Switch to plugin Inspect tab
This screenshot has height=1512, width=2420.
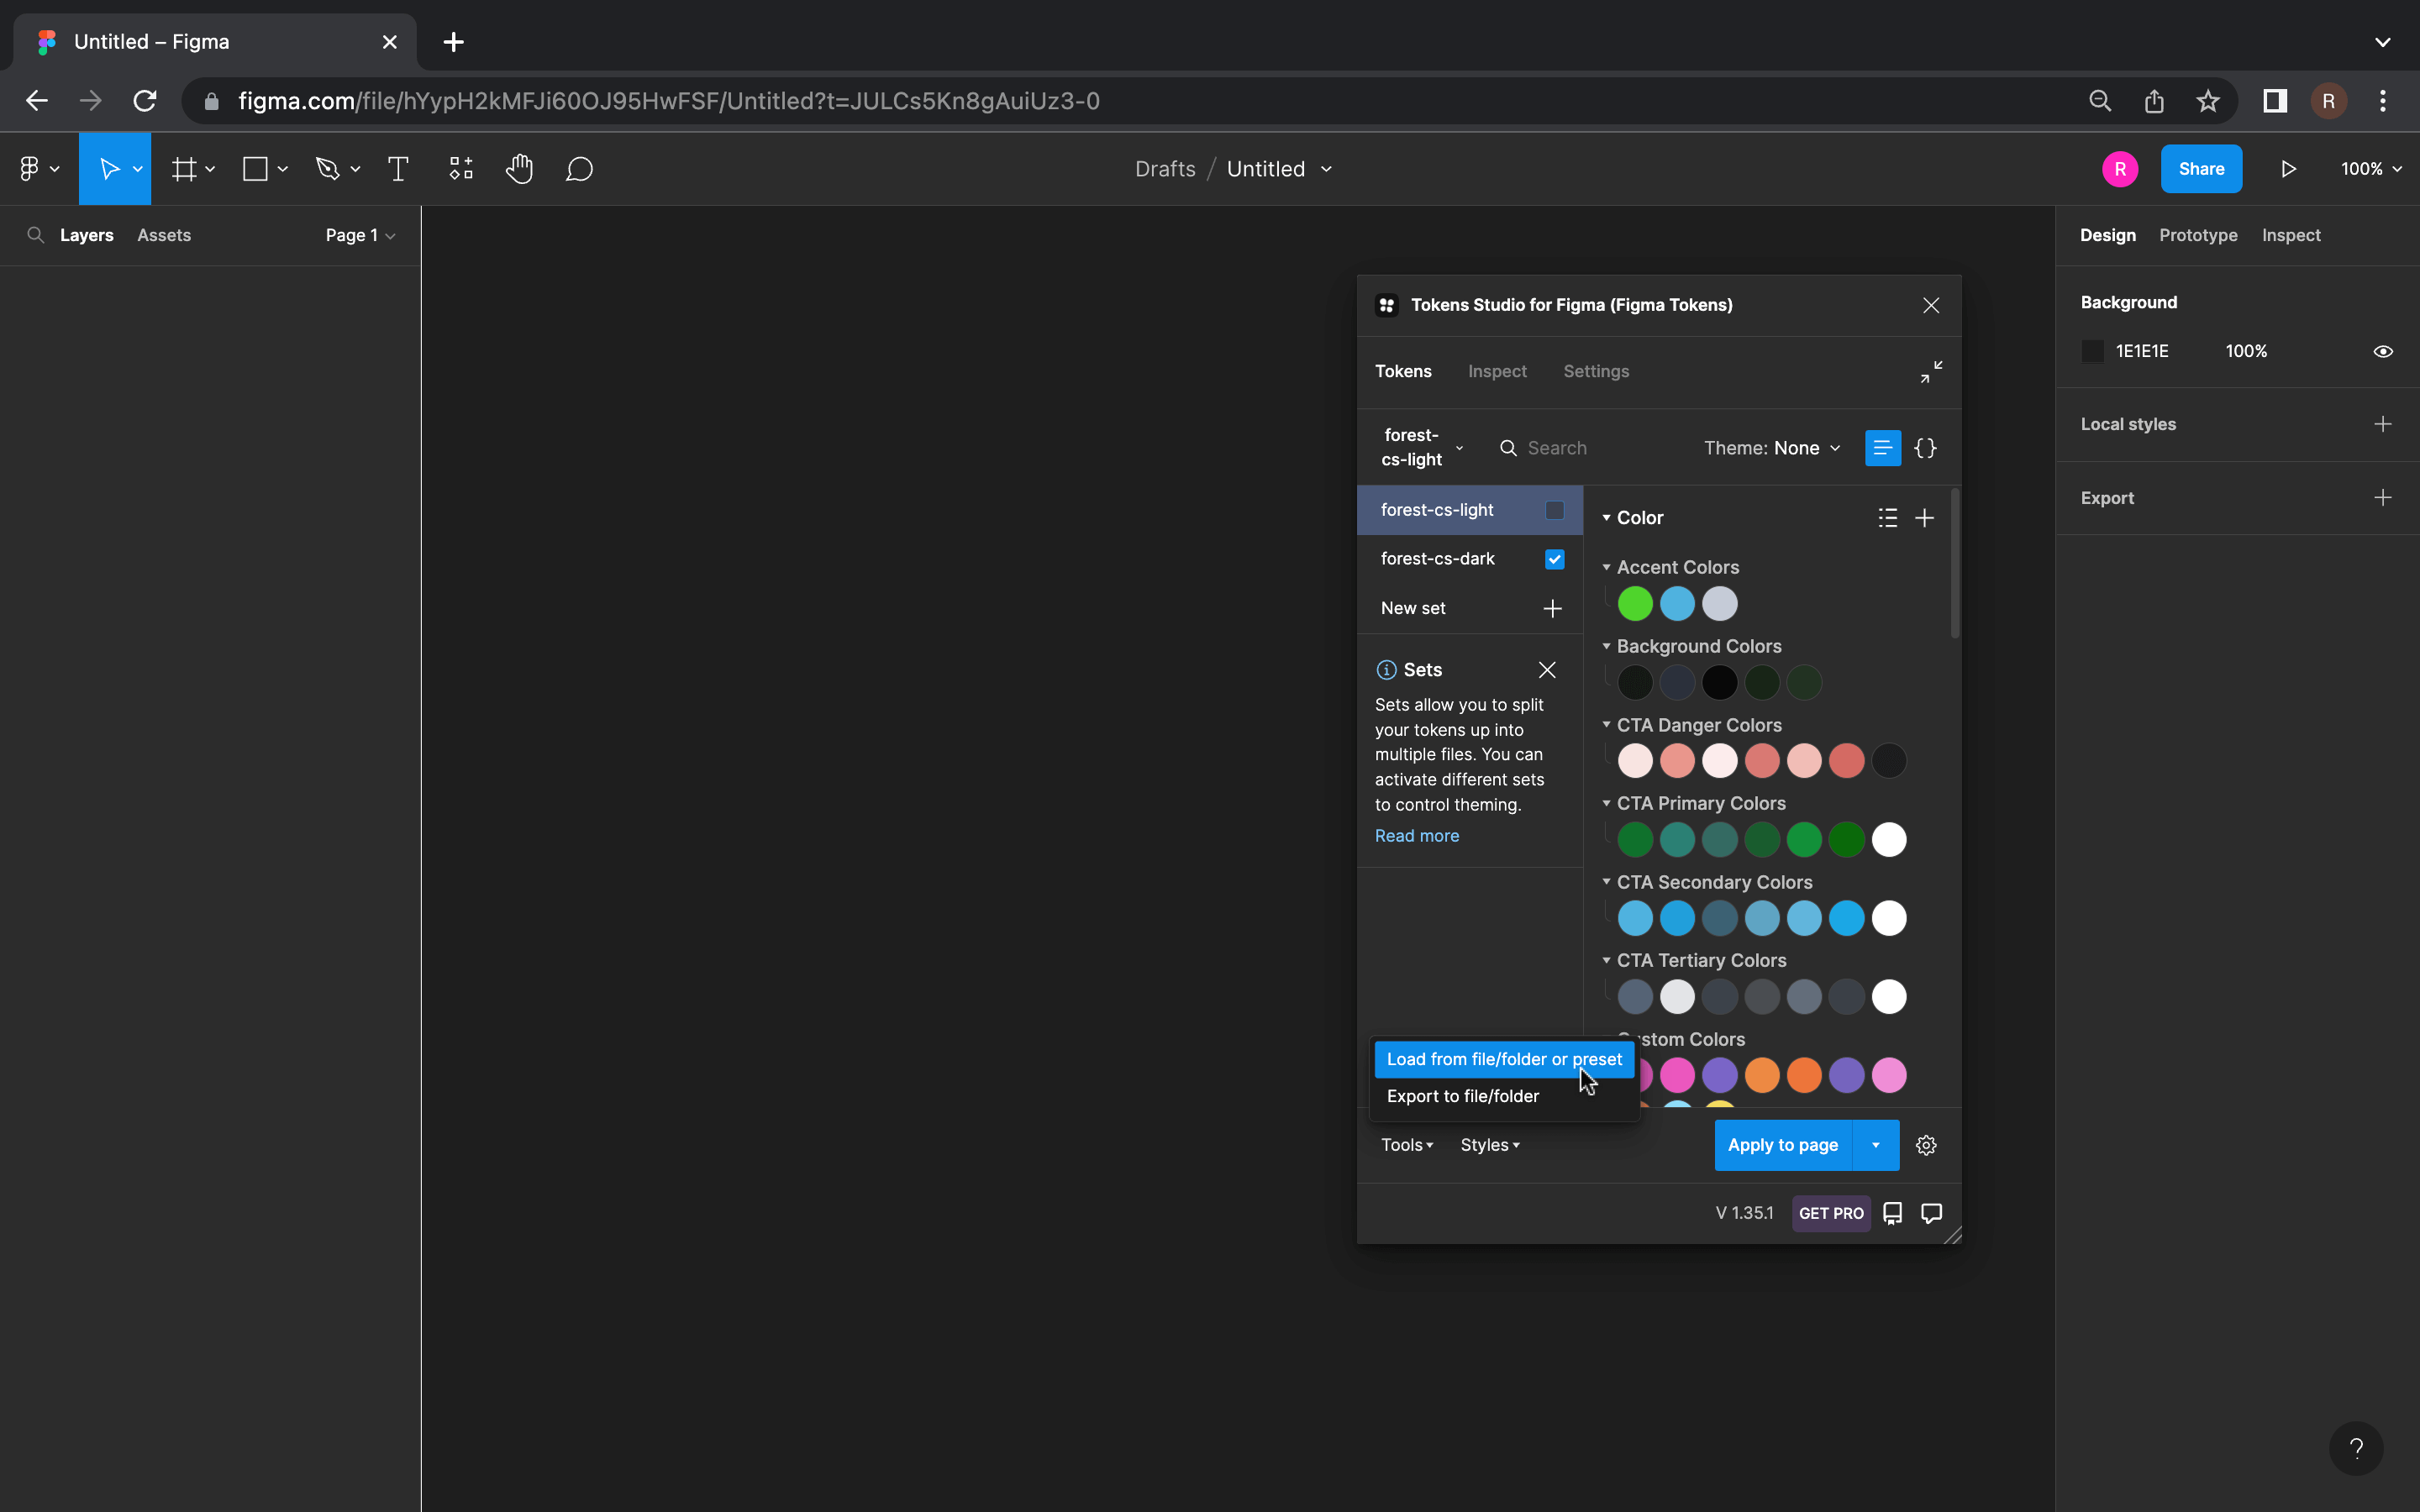1497,371
